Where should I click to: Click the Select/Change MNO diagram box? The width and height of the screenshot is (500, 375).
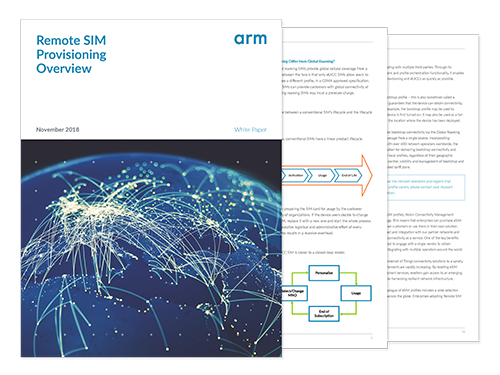[295, 293]
